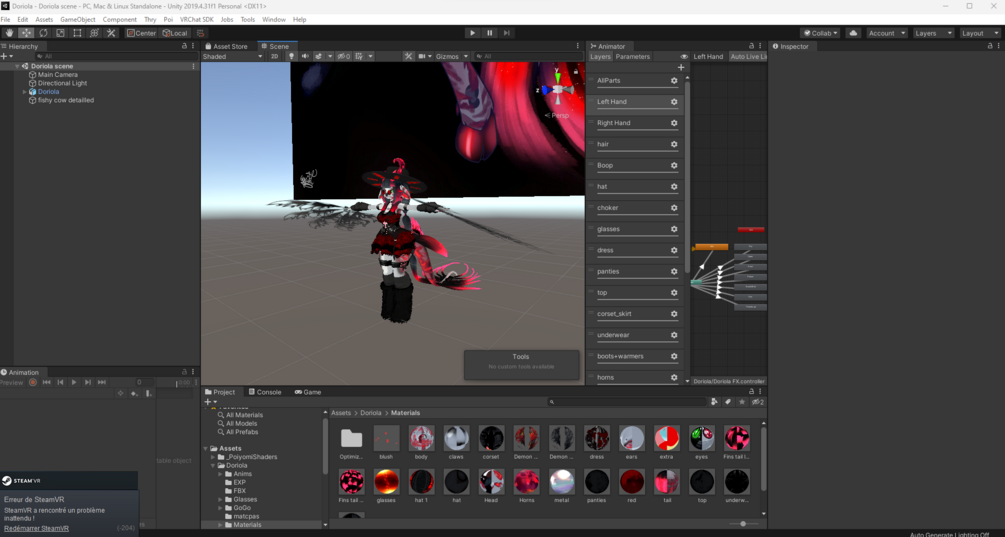Open the glasses layer settings gear
Viewport: 1005px width, 537px height.
[x=674, y=229]
